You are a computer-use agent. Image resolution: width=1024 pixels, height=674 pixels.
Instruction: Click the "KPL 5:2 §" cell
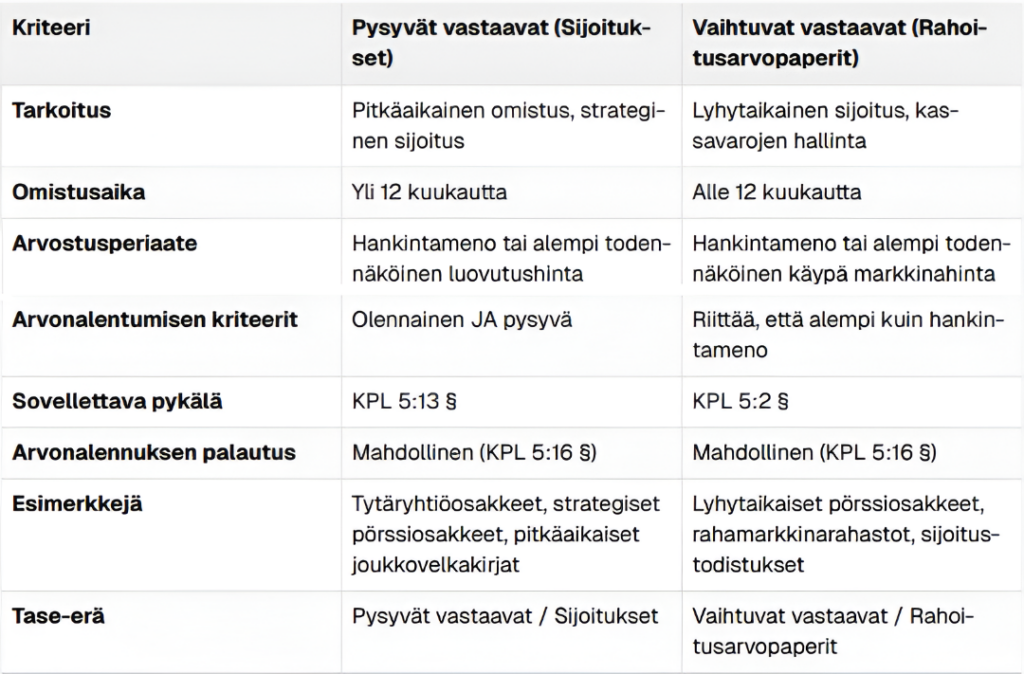741,402
